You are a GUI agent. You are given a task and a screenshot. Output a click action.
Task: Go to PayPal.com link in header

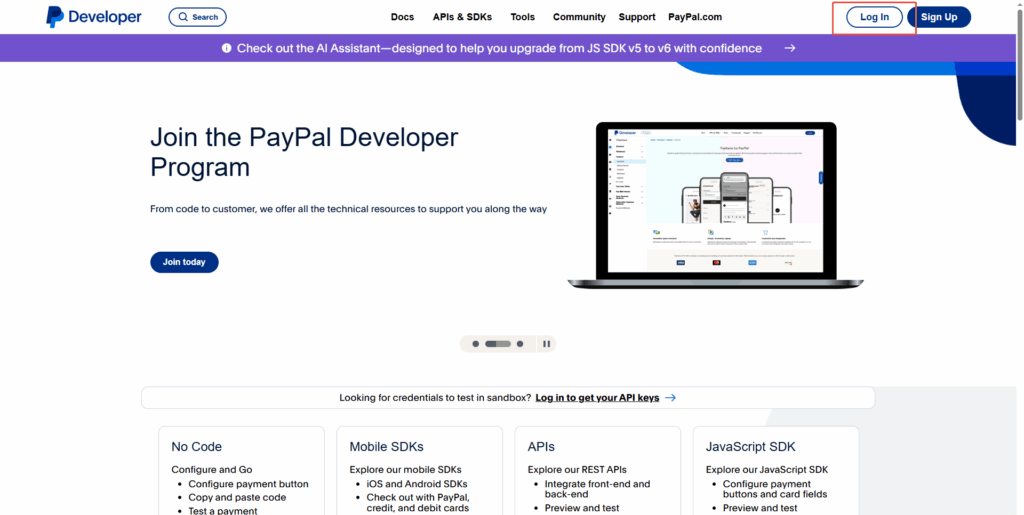(695, 17)
